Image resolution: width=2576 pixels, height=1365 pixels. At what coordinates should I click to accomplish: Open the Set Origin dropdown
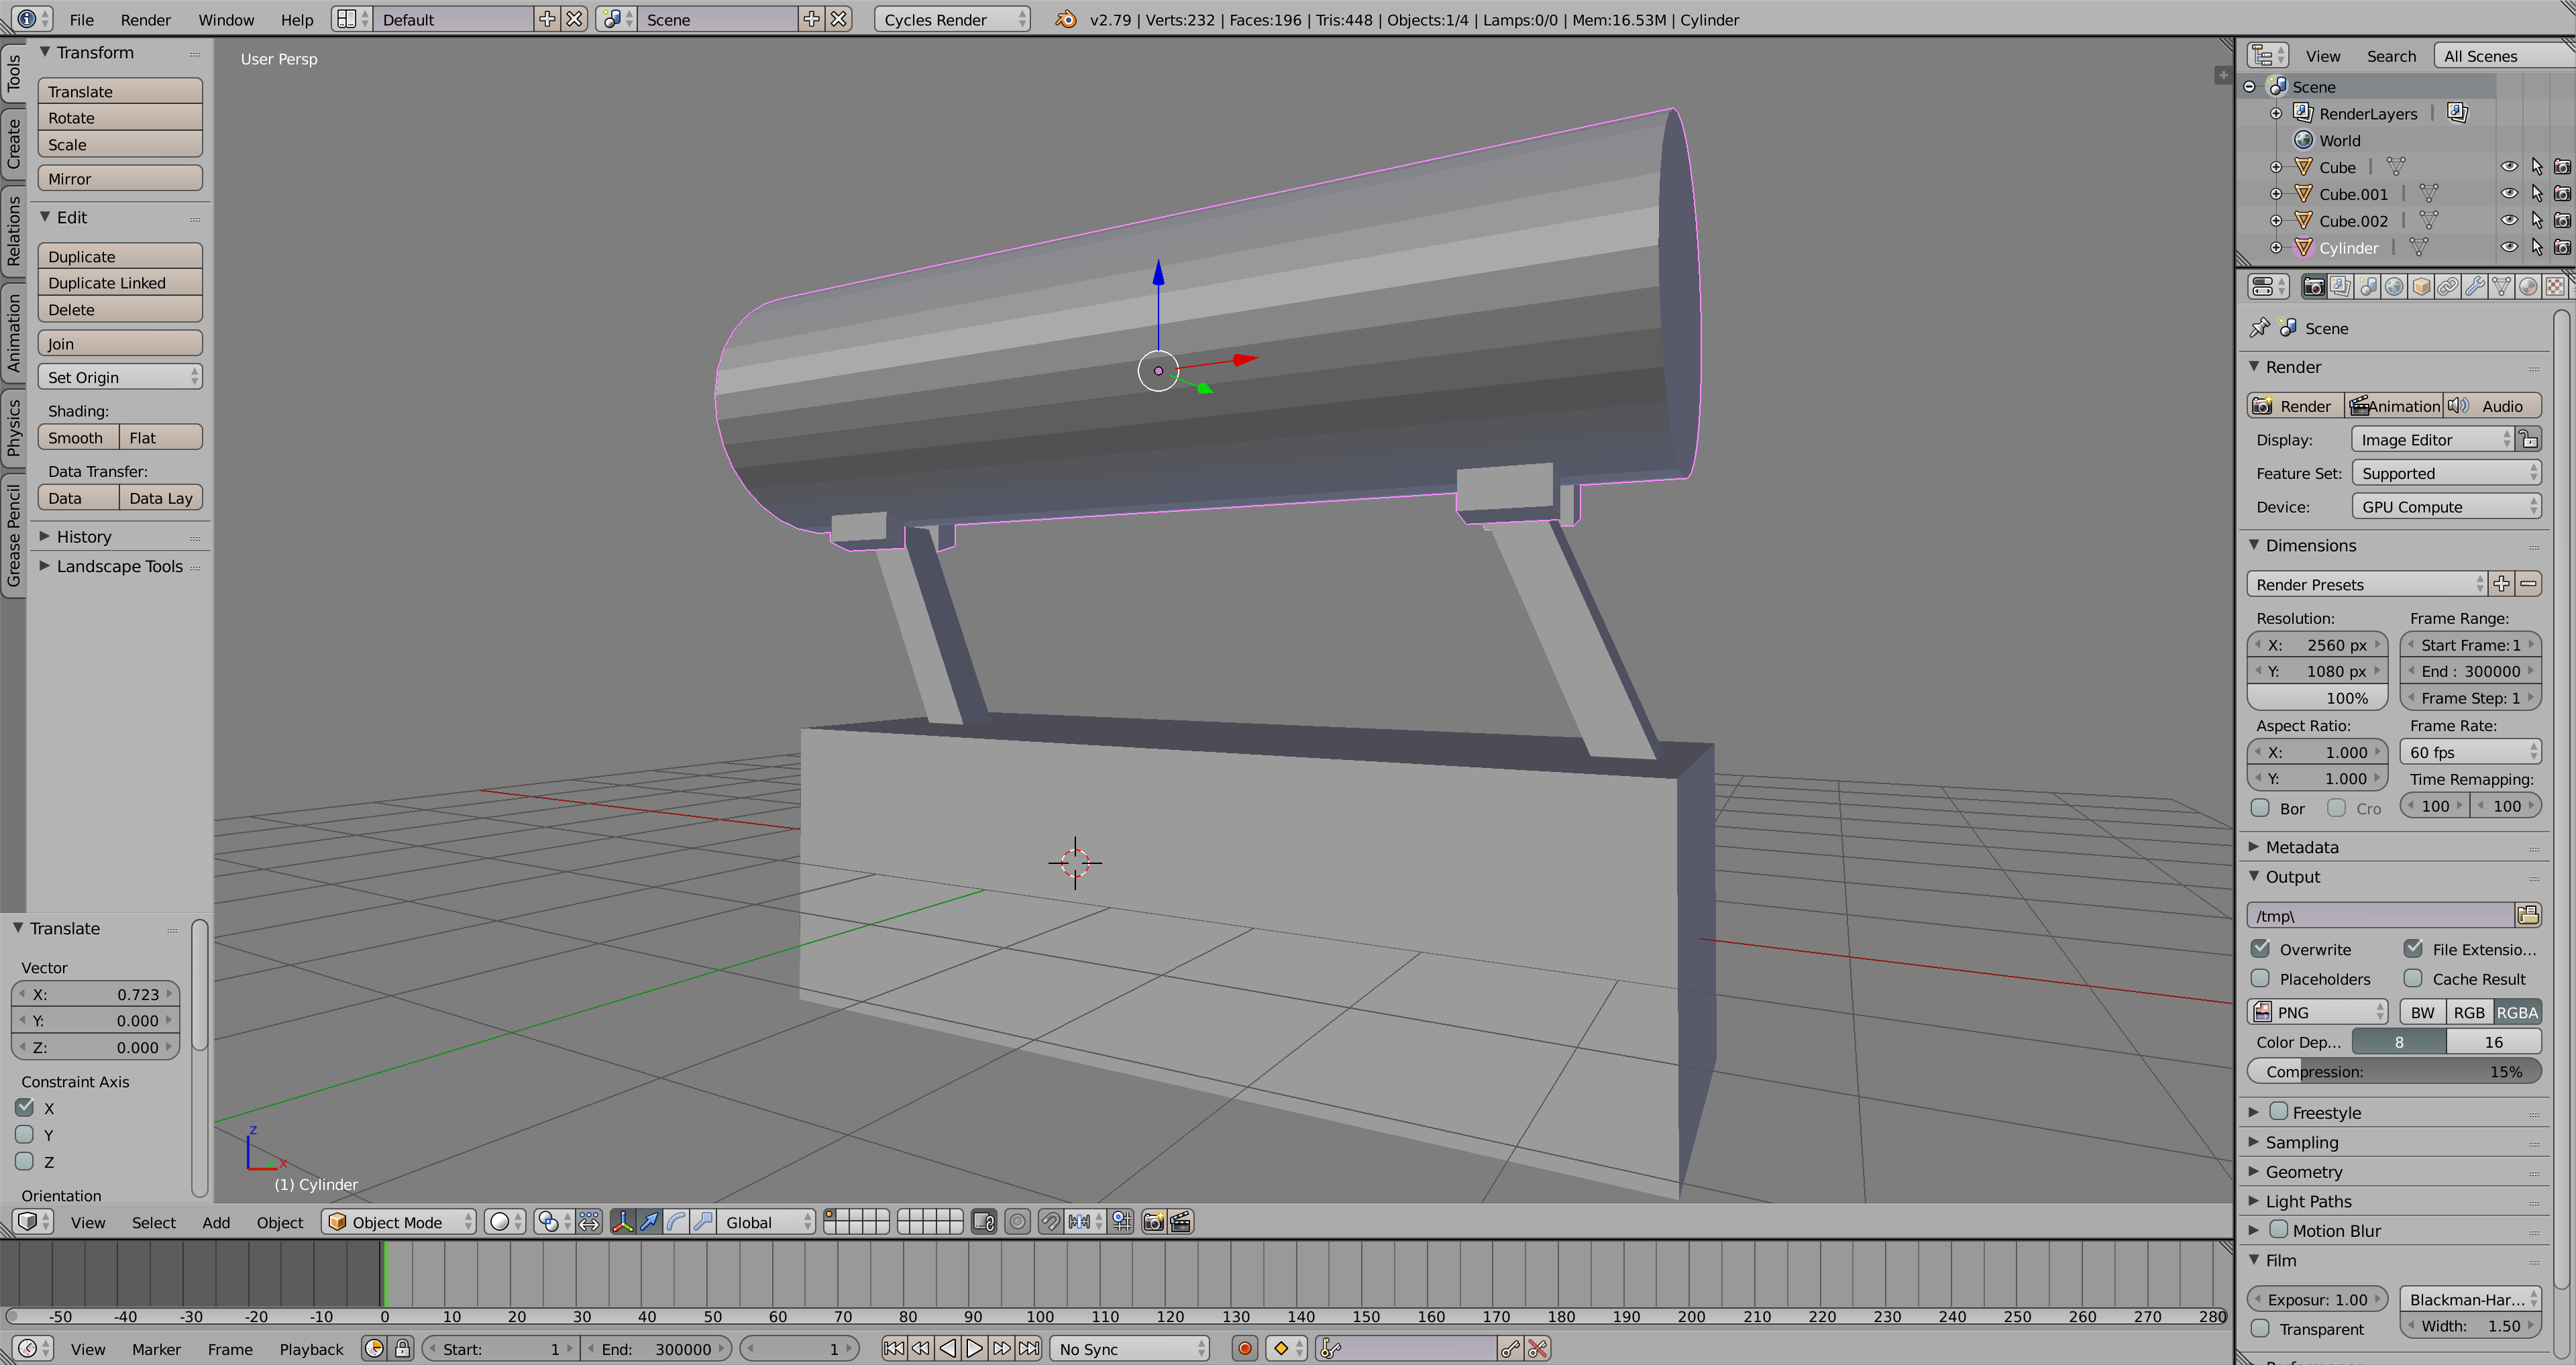120,377
